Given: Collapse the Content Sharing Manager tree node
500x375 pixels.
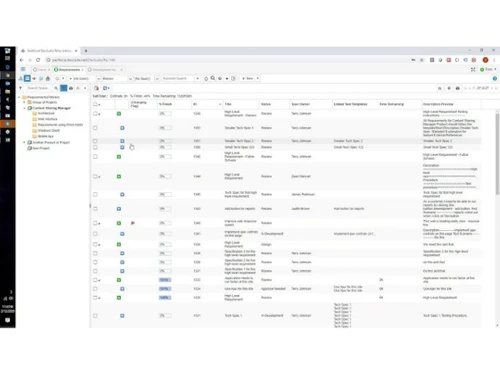Looking at the screenshot, I should click(x=24, y=108).
